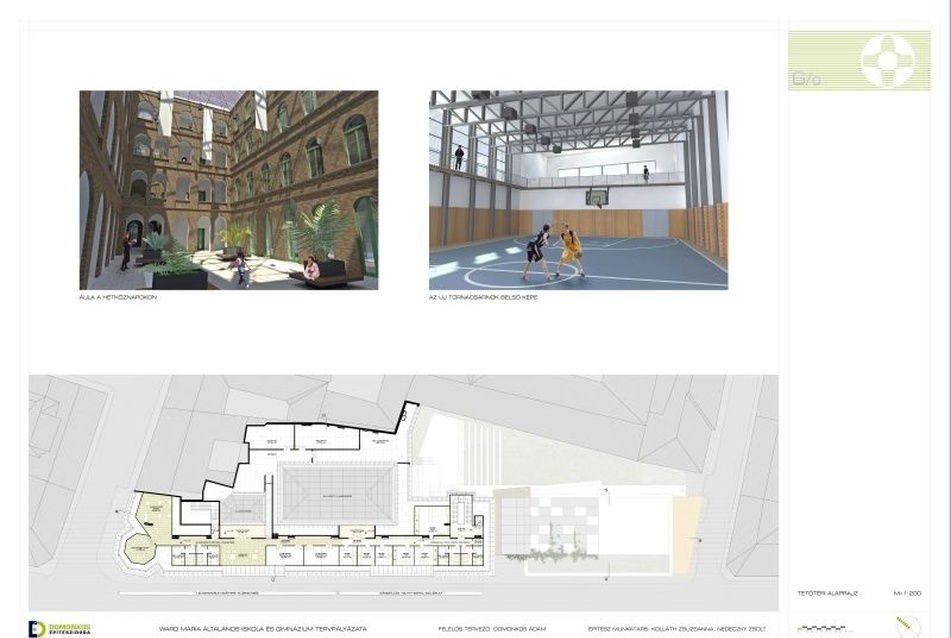
Task: Open the gymnasium interior basketball rendering
Action: point(579,190)
